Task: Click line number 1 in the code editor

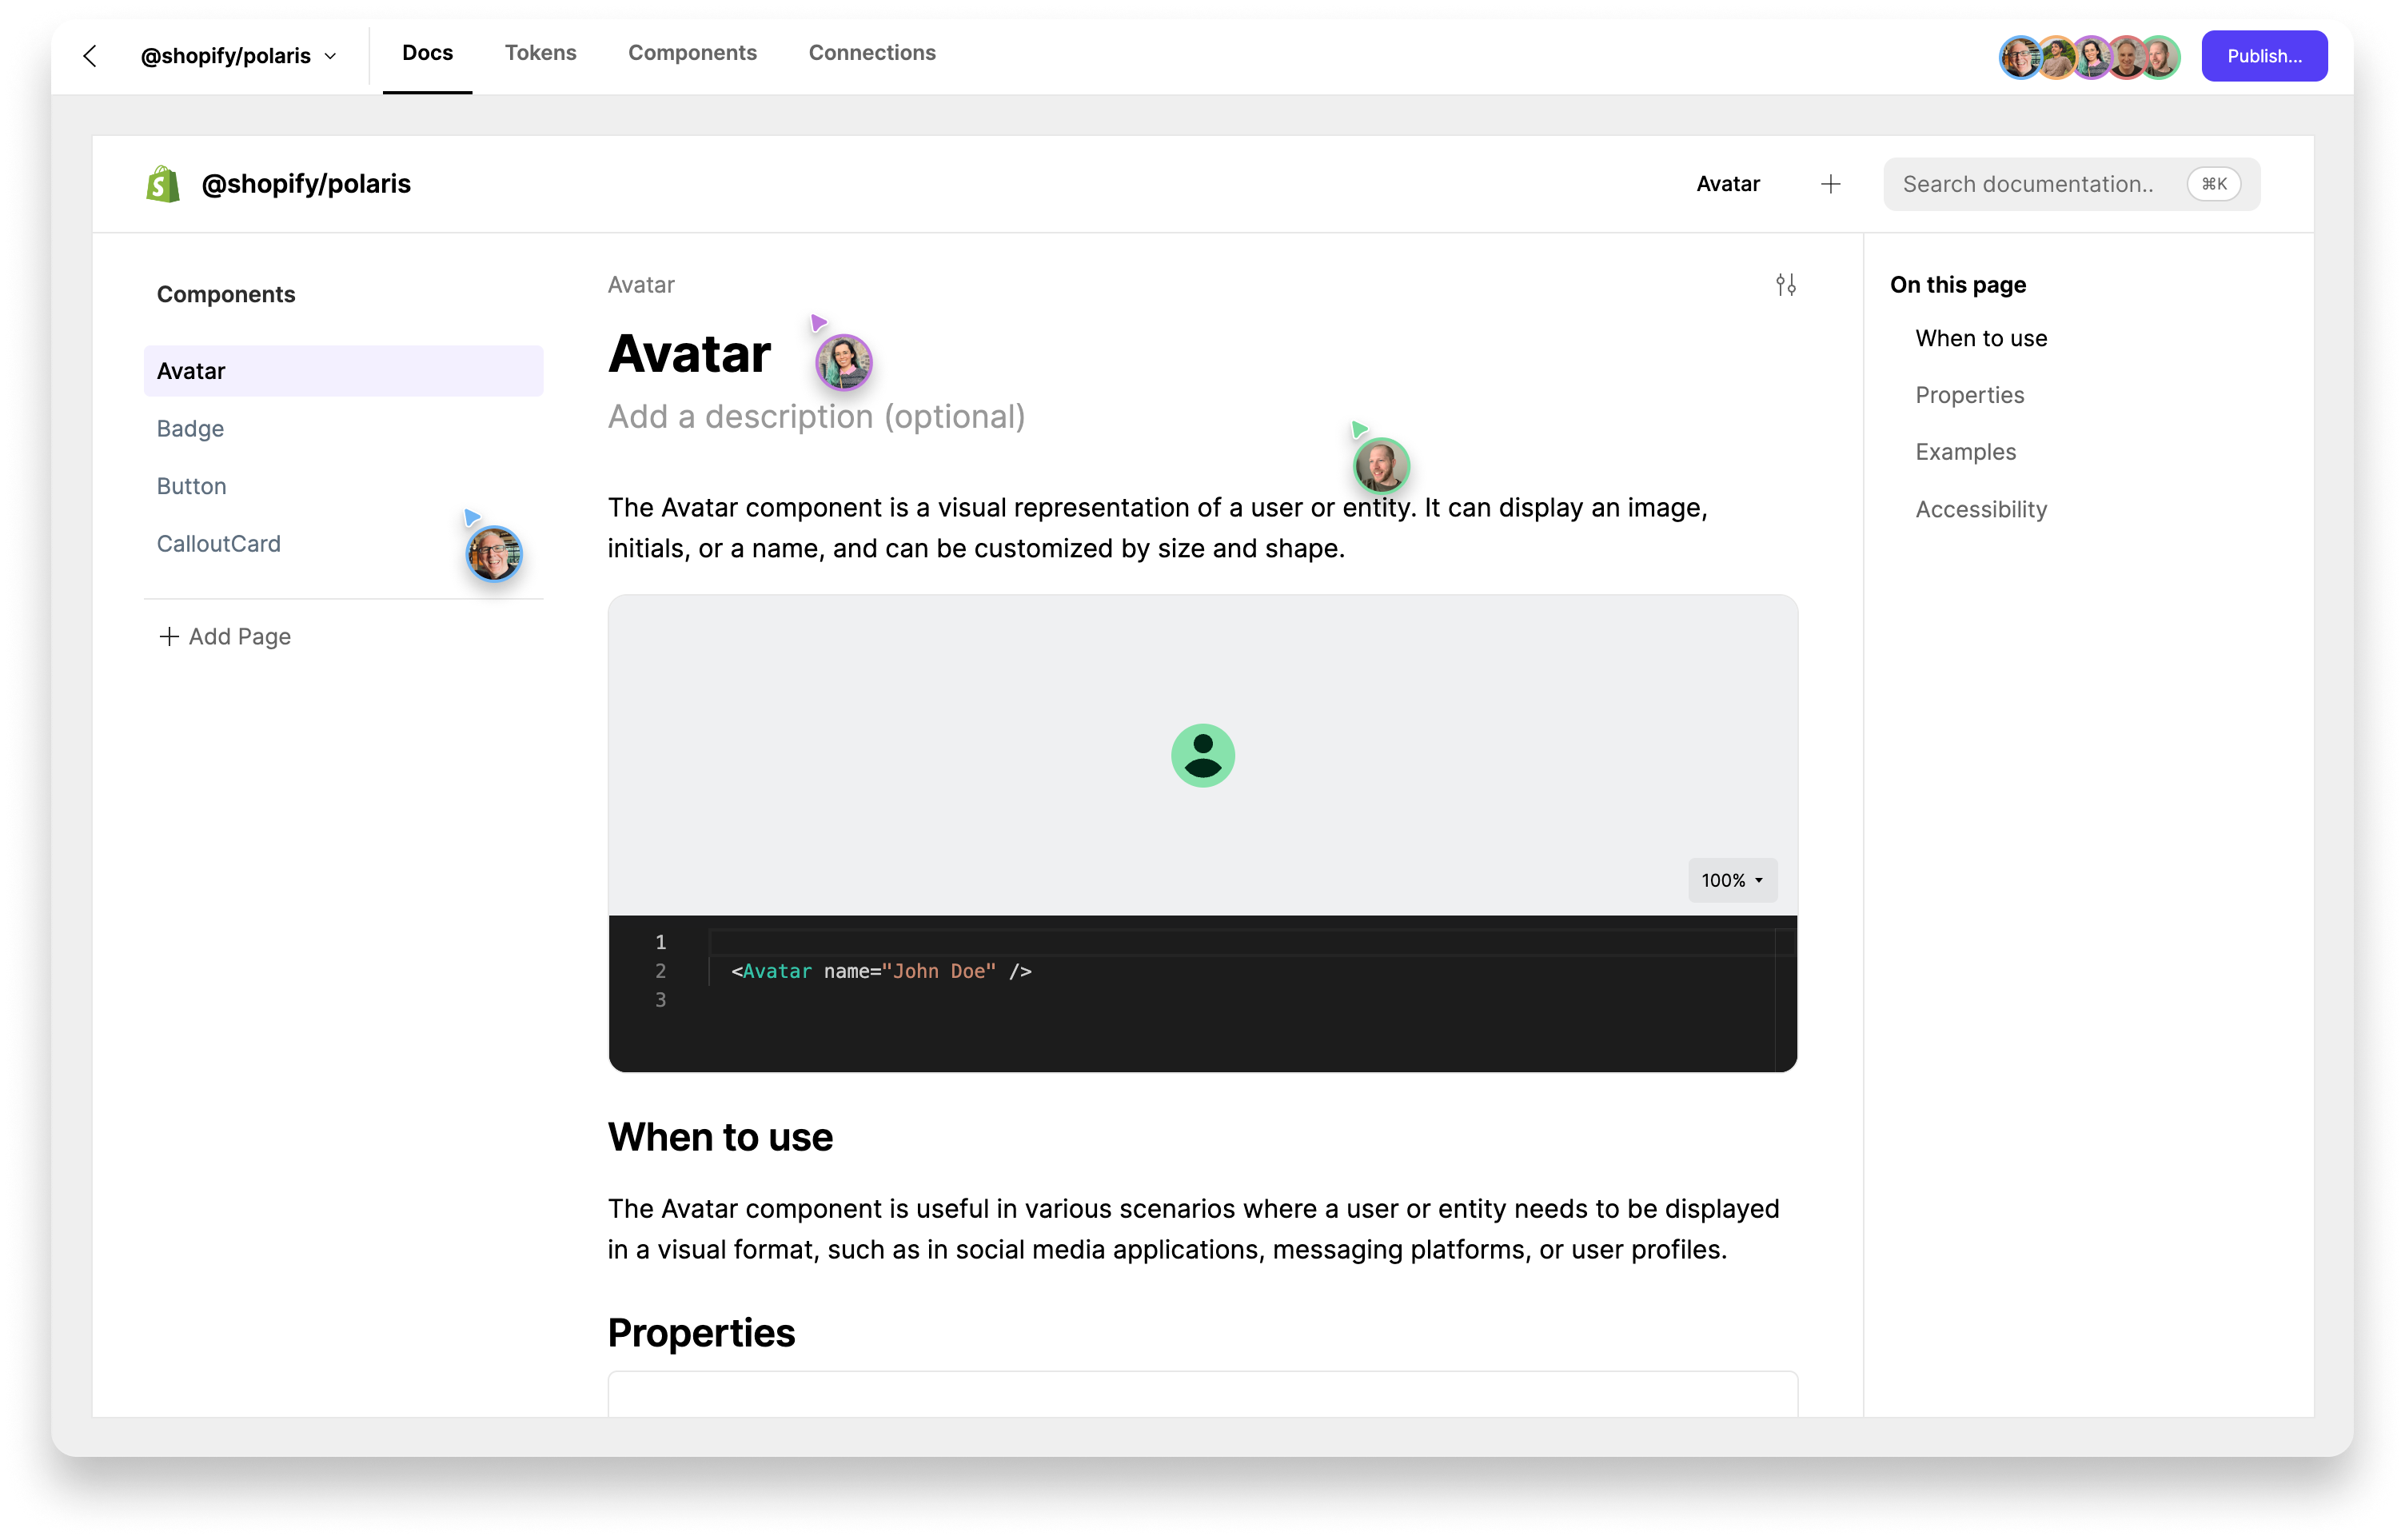Action: (660, 942)
